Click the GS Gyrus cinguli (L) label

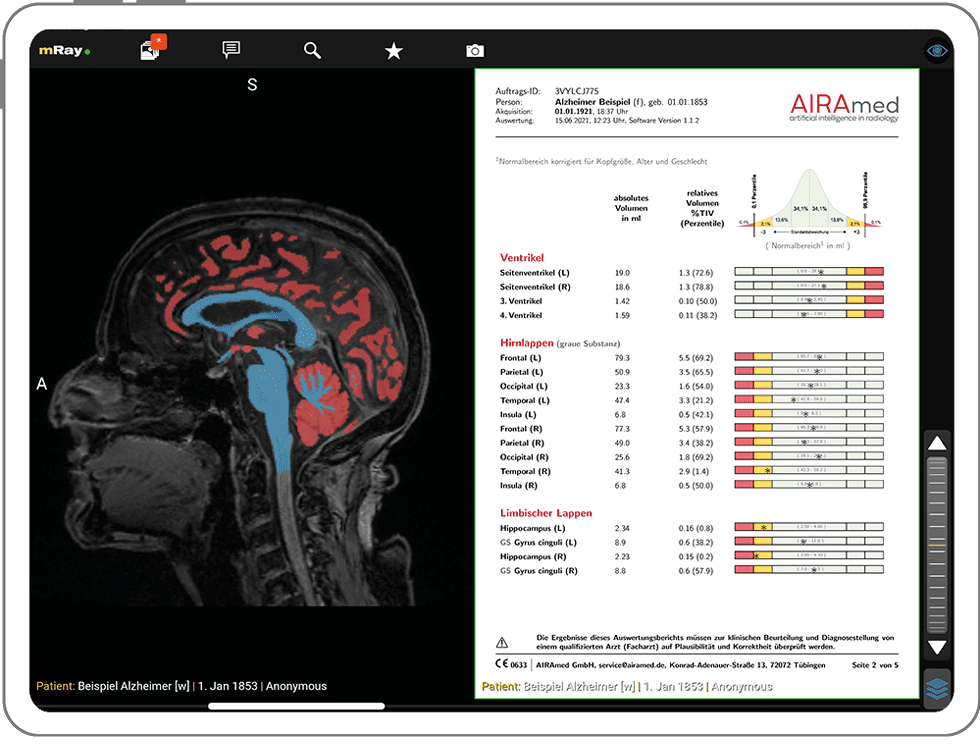[538, 542]
